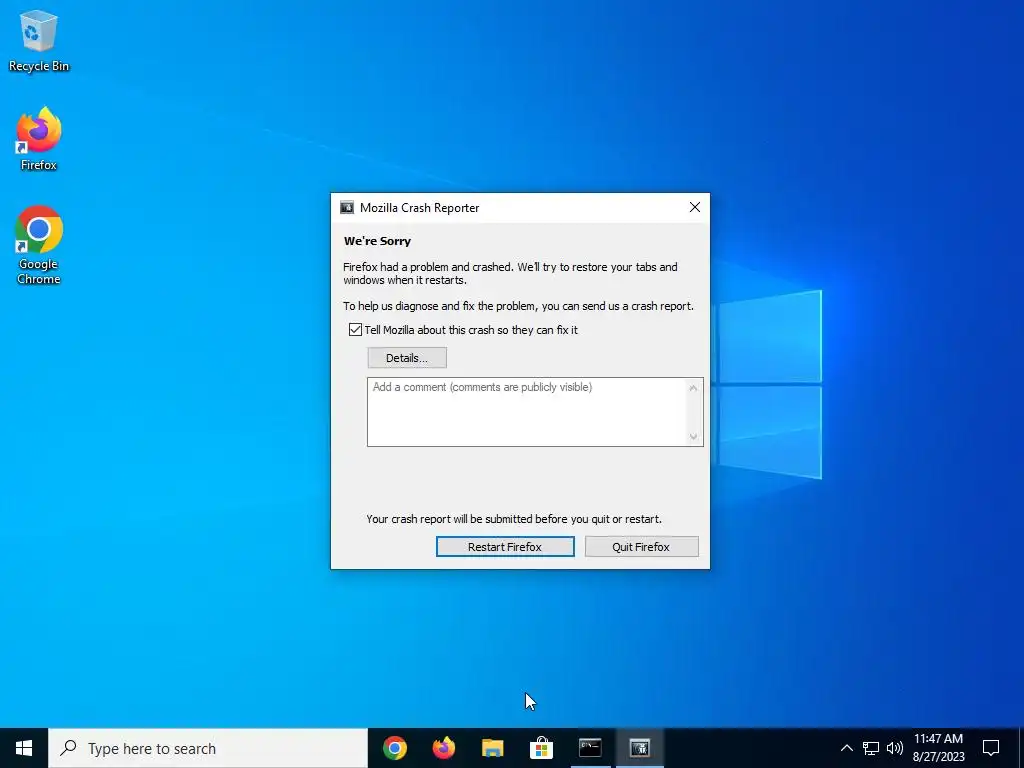Viewport: 1024px width, 768px height.
Task: Uncheck Tell Mozilla about this crash
Action: [355, 330]
